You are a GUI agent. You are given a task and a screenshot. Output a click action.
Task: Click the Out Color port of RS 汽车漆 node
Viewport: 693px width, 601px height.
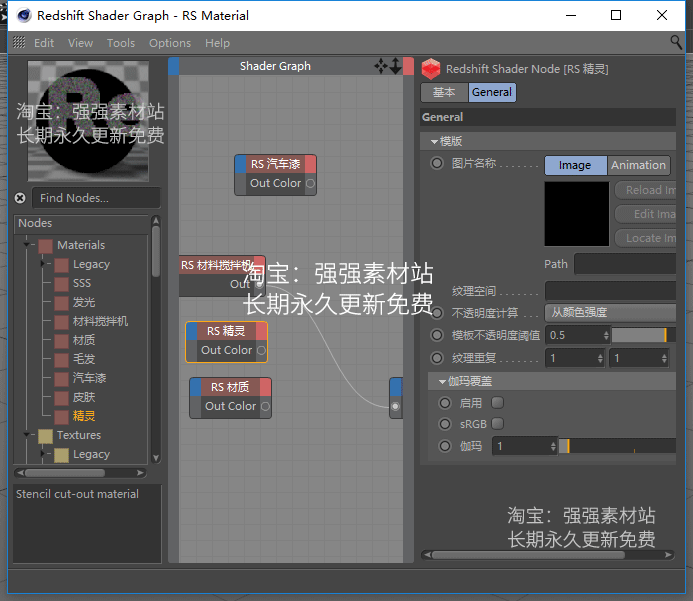click(310, 183)
